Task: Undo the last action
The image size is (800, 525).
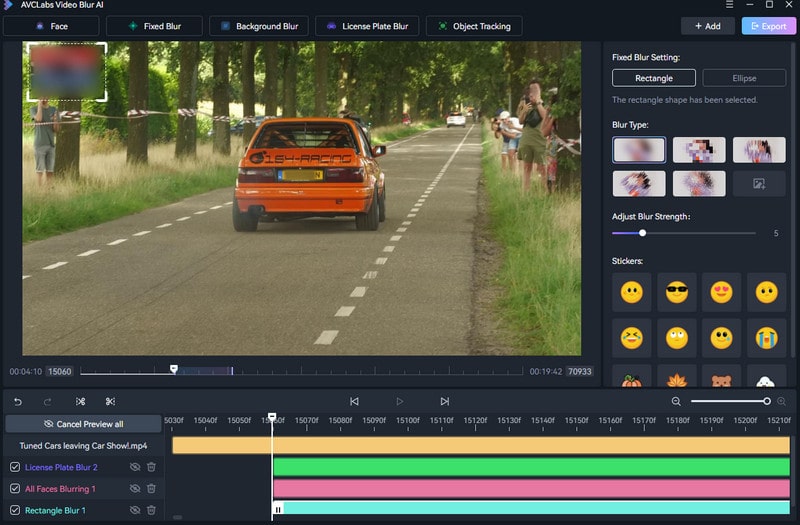Action: click(18, 402)
